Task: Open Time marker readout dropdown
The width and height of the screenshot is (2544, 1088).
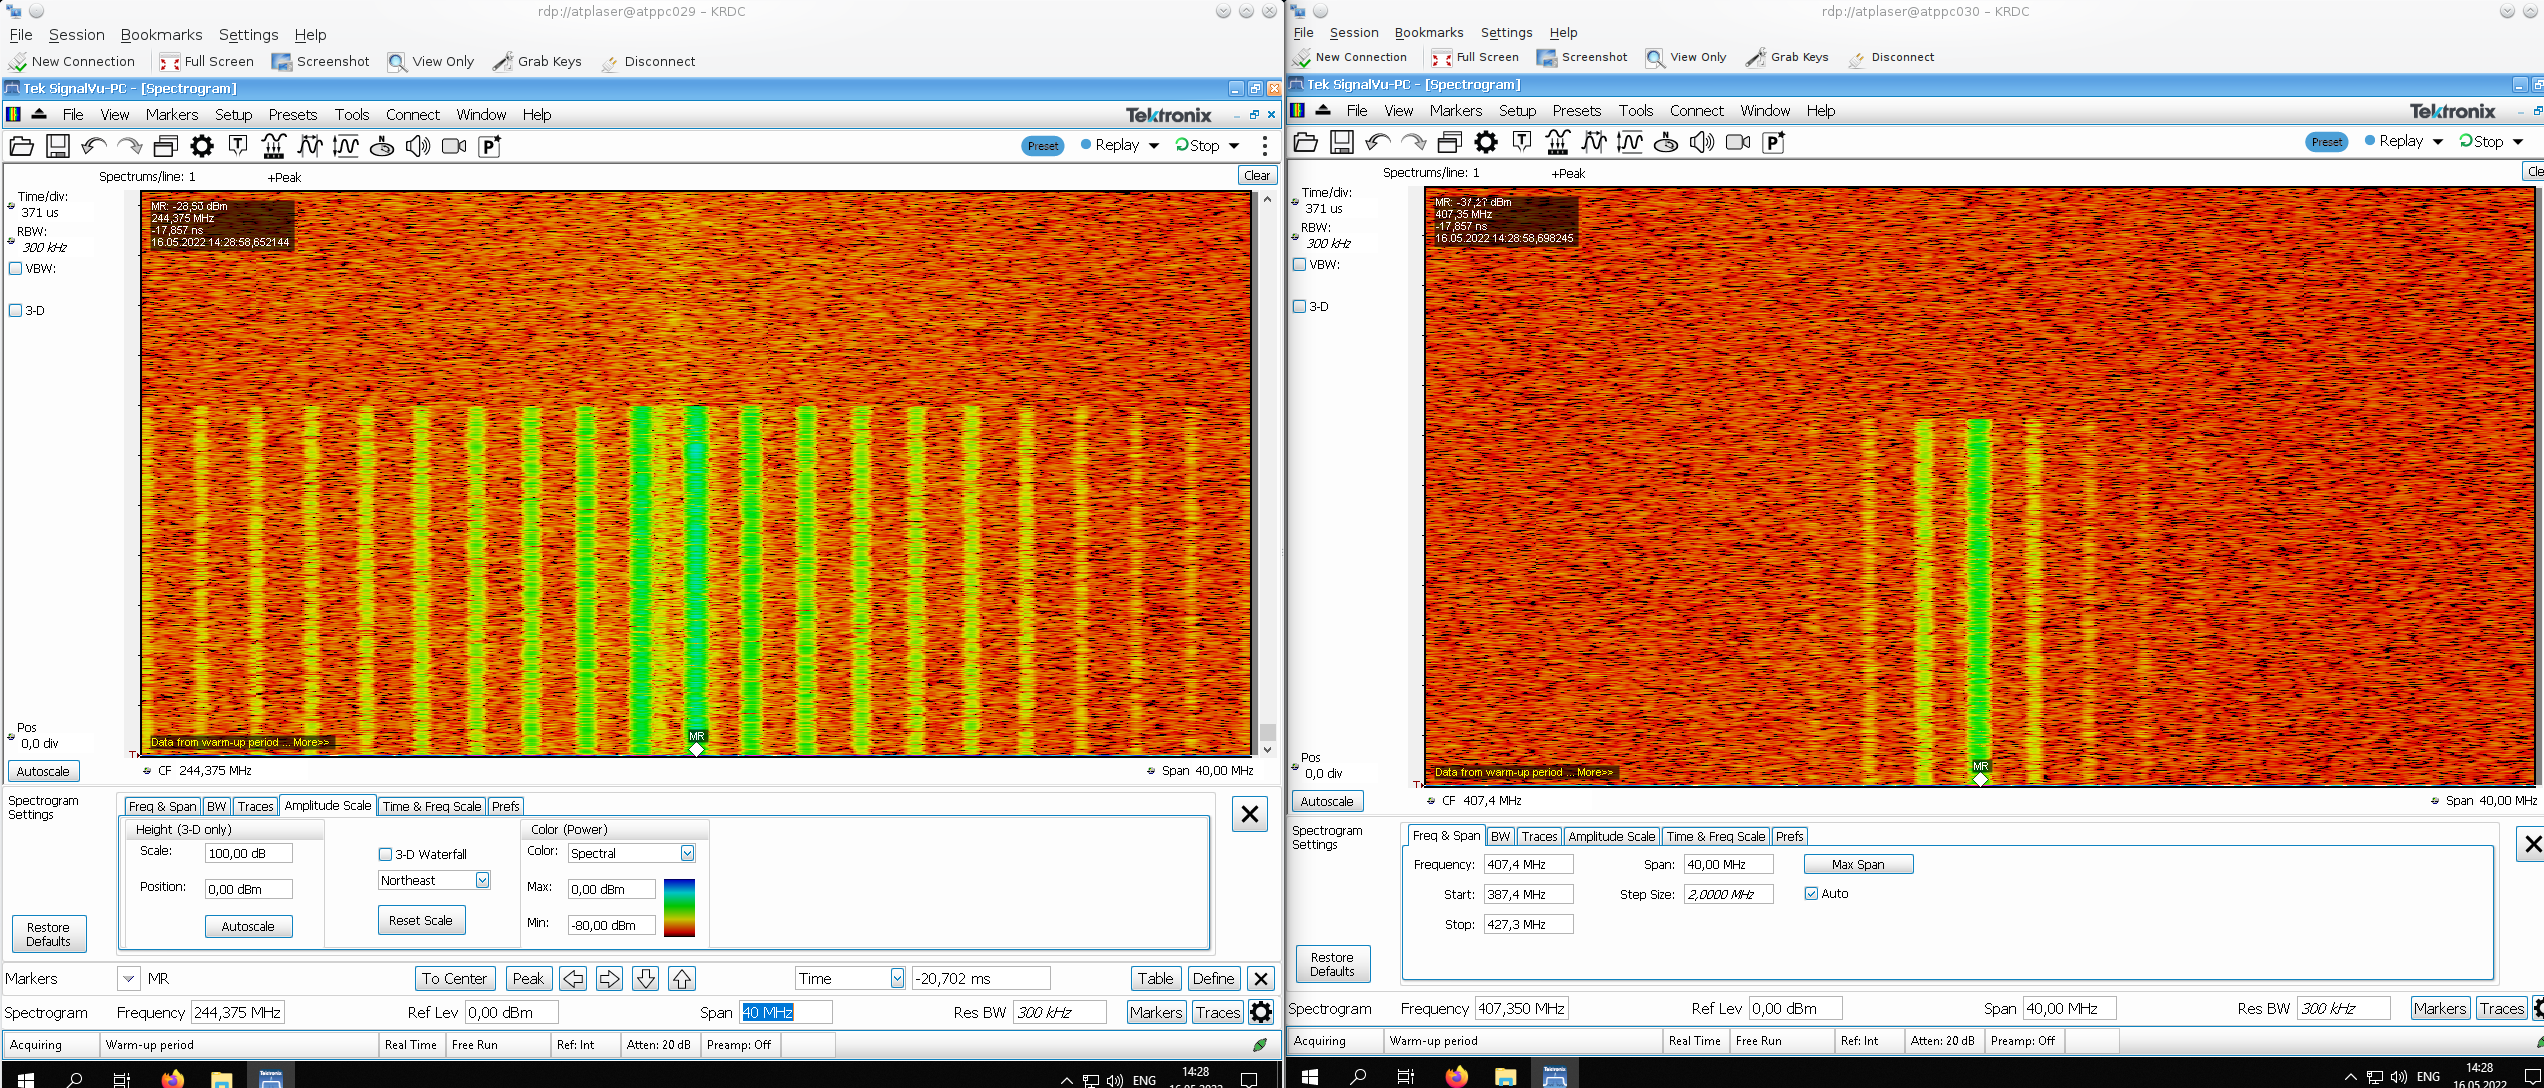Action: 897,979
